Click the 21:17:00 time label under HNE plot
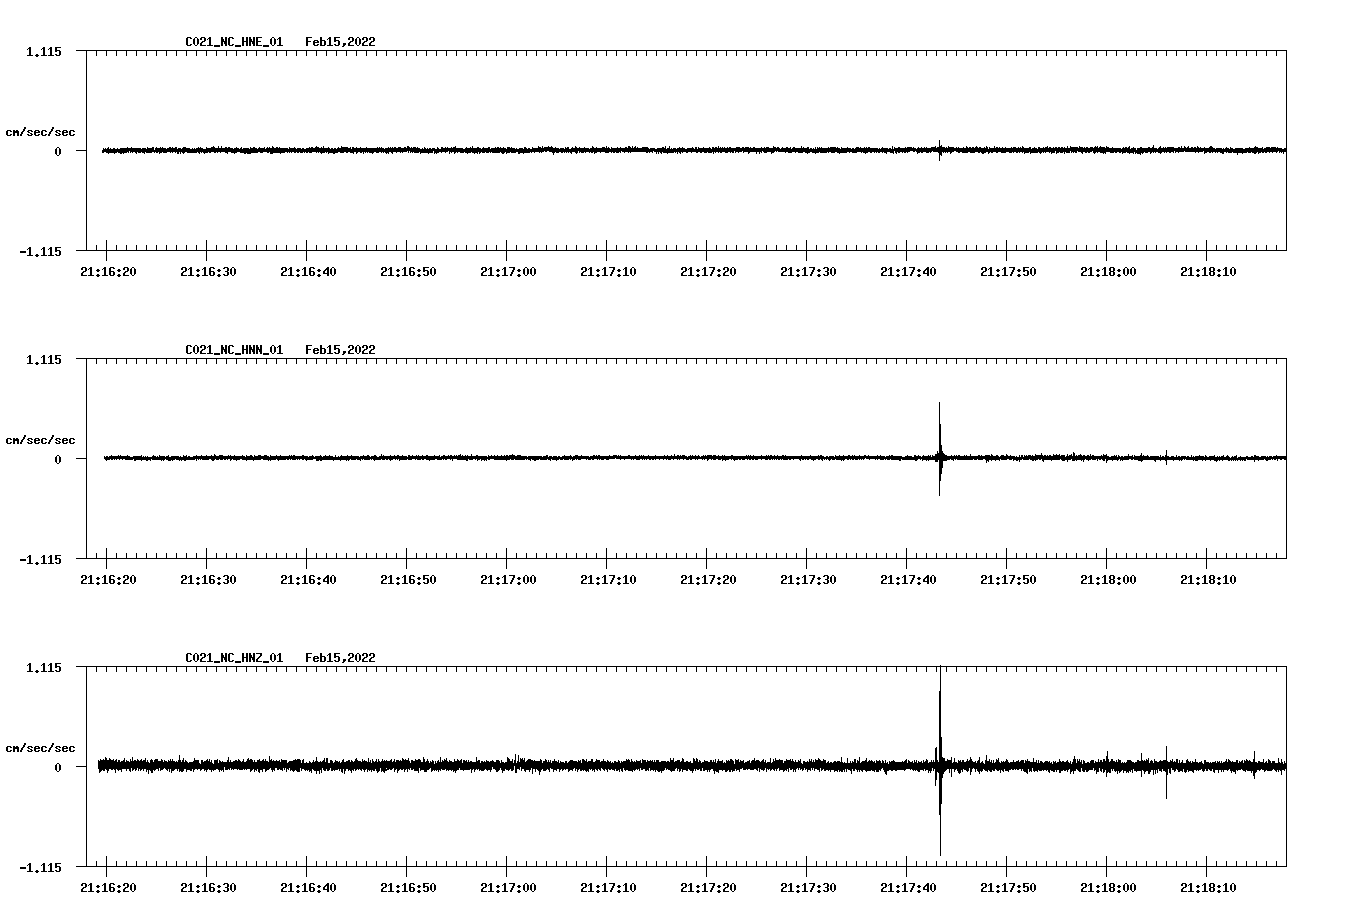 click(x=508, y=272)
